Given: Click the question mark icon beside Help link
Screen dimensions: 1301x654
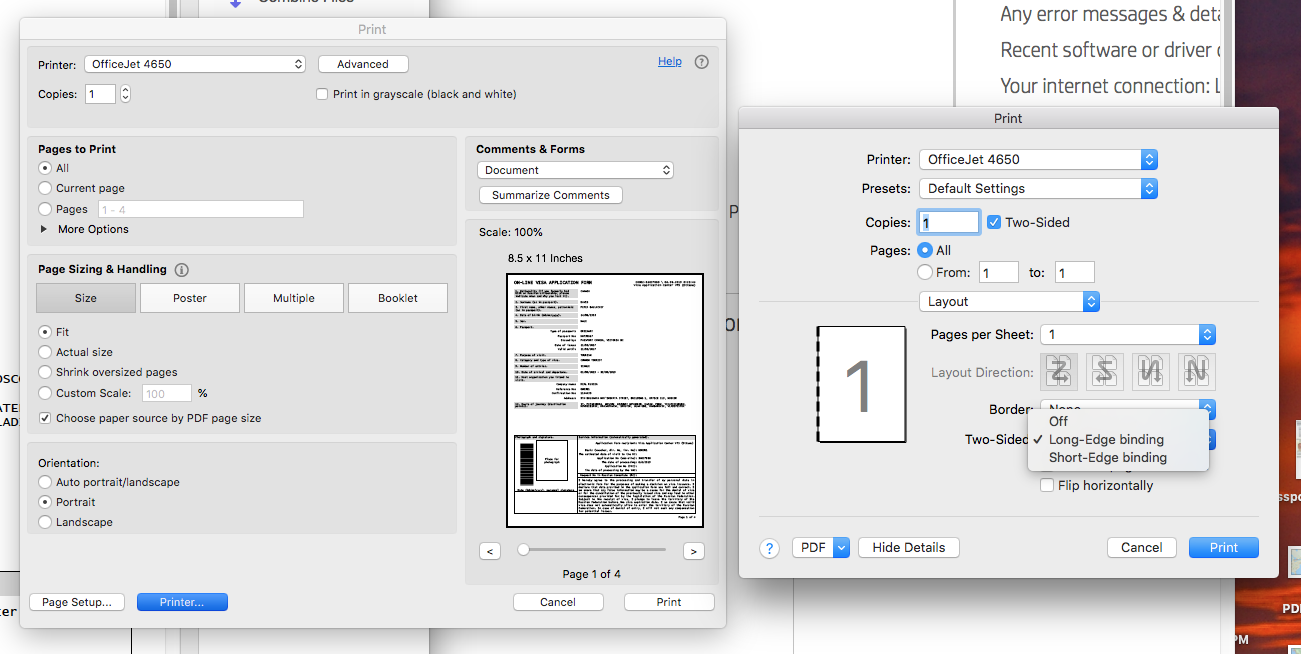Looking at the screenshot, I should click(x=701, y=62).
